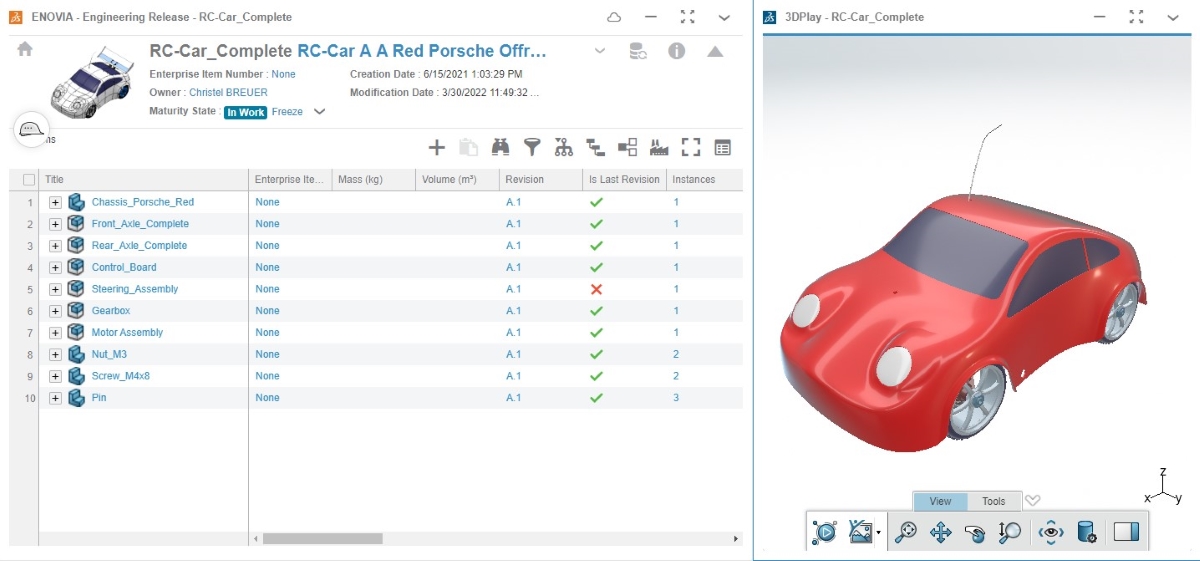Expand the Gearbox node
This screenshot has width=1200, height=561.
point(55,311)
